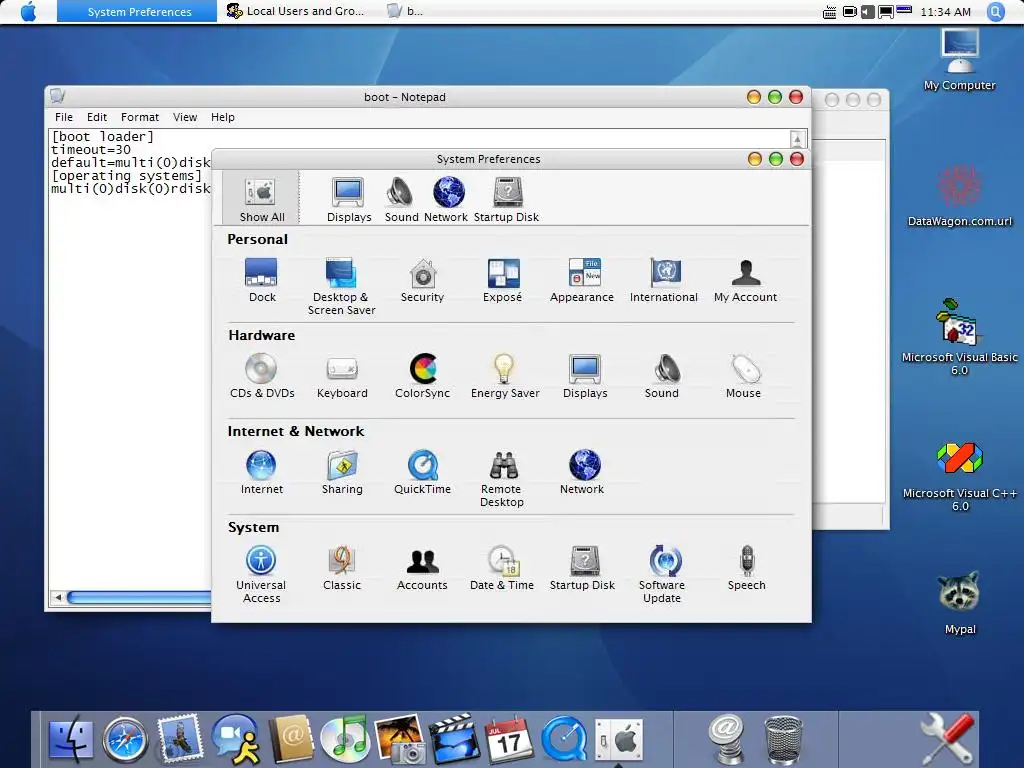The height and width of the screenshot is (768, 1024).
Task: Open the Keyboard preference pane
Action: 342,376
